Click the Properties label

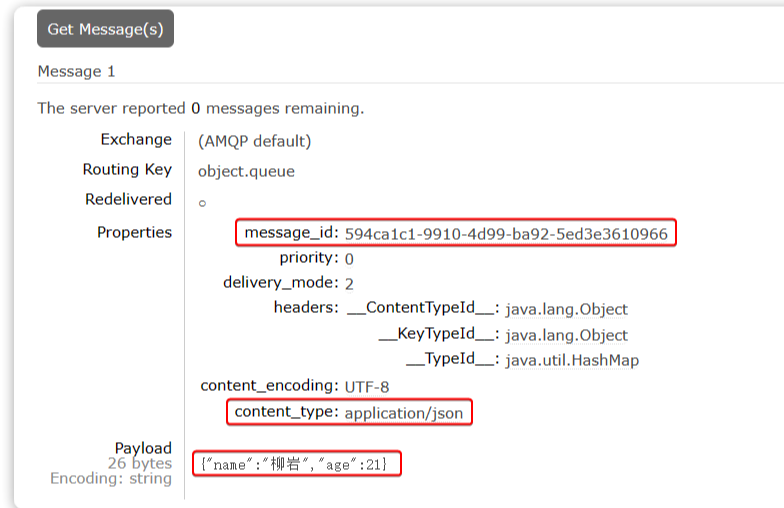pos(134,232)
